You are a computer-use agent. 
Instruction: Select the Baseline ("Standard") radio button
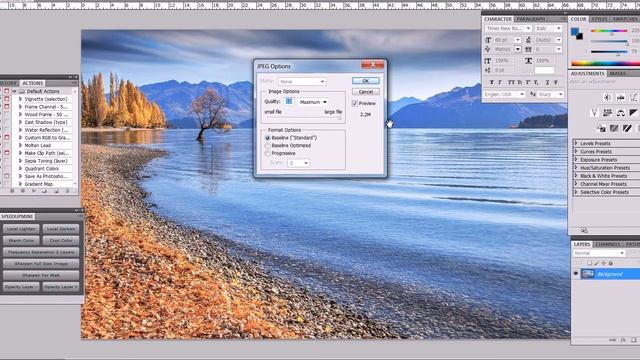click(x=268, y=138)
